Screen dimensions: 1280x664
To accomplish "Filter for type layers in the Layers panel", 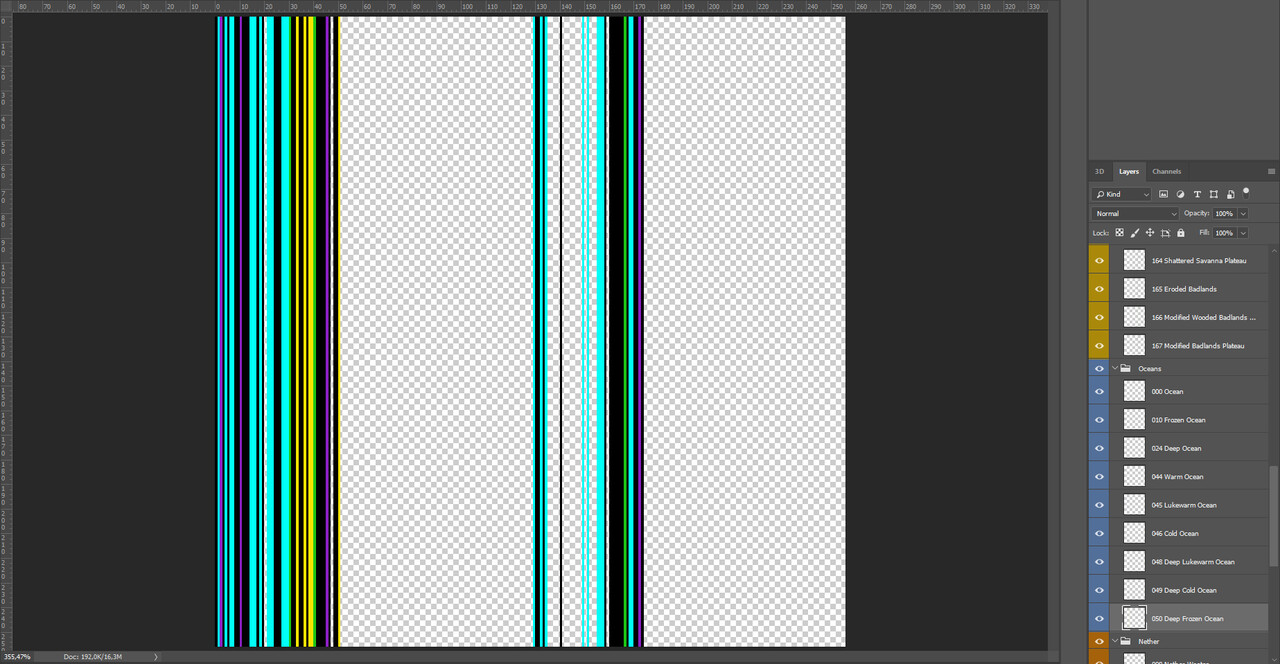I will (x=1197, y=194).
